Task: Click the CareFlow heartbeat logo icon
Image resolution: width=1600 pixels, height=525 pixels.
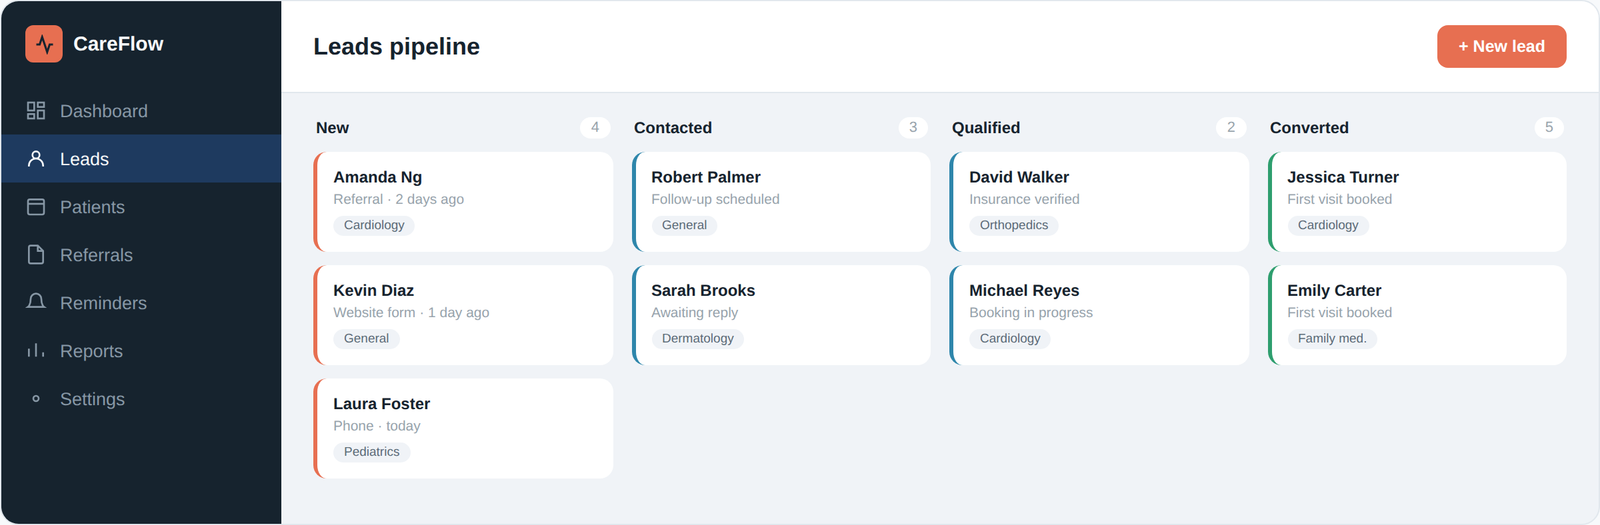Action: pos(44,44)
